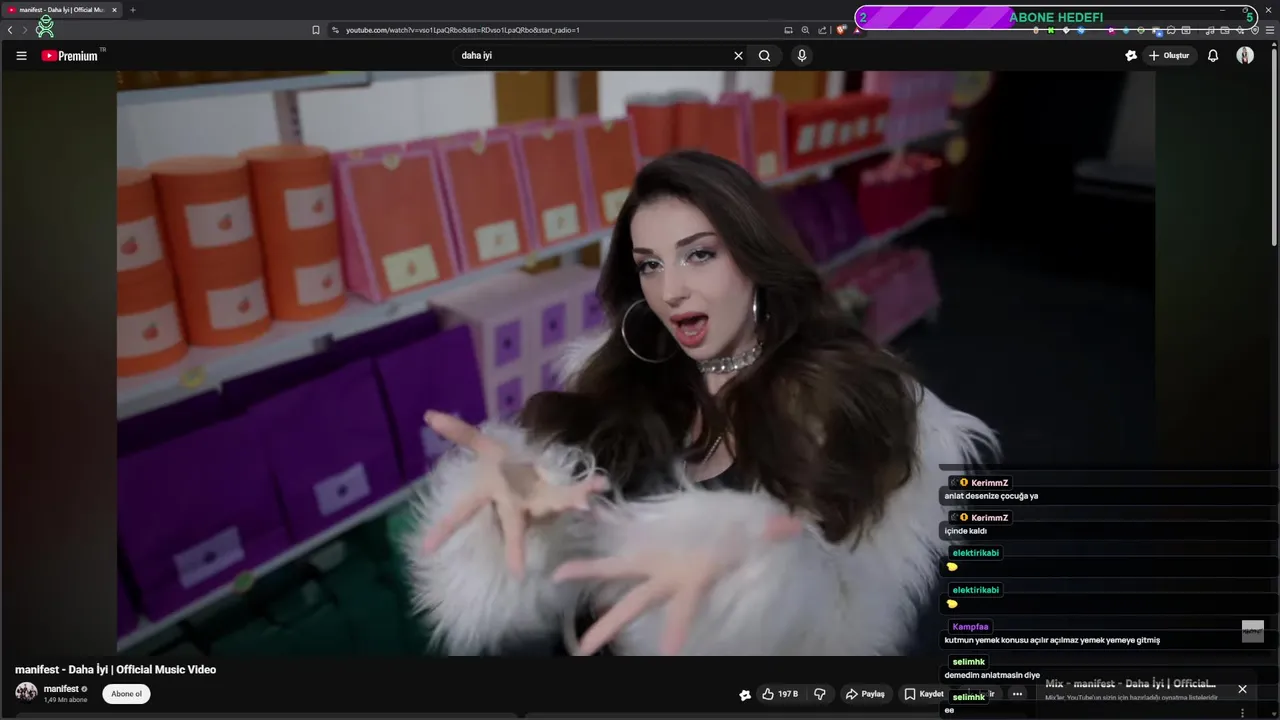Dislike the video
The width and height of the screenshot is (1280, 720).
[820, 694]
